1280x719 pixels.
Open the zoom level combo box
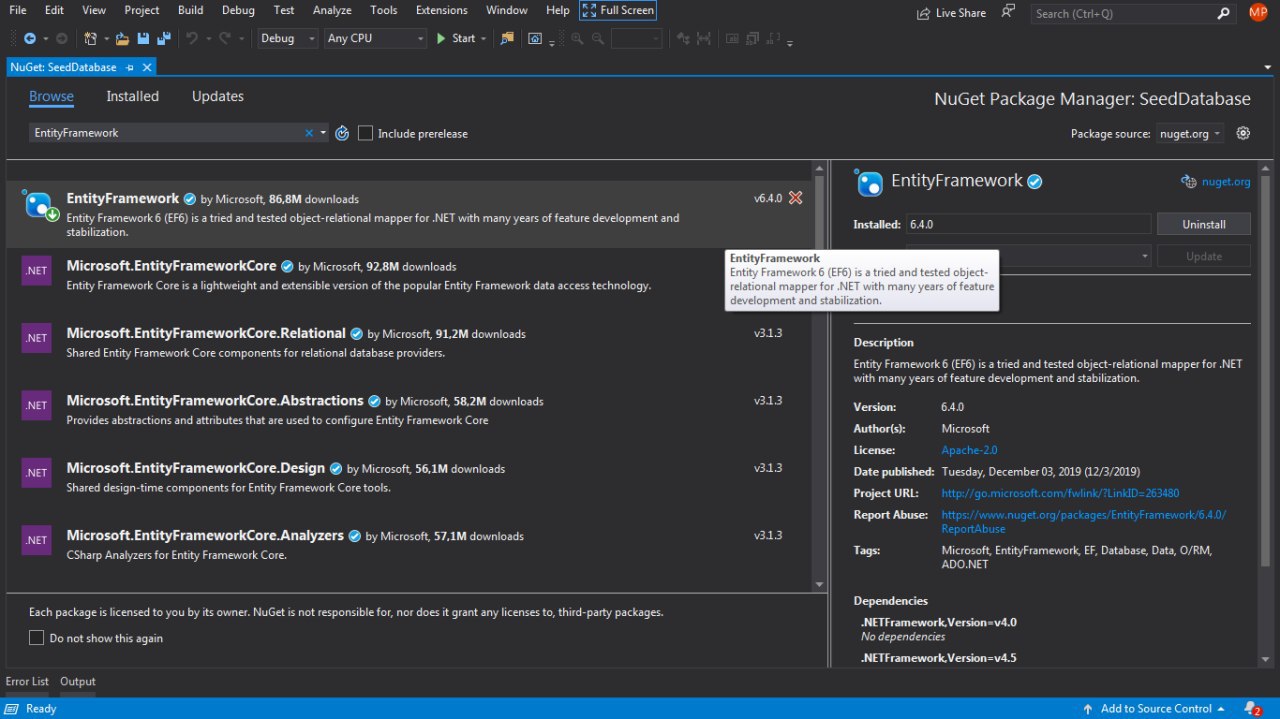tap(636, 38)
